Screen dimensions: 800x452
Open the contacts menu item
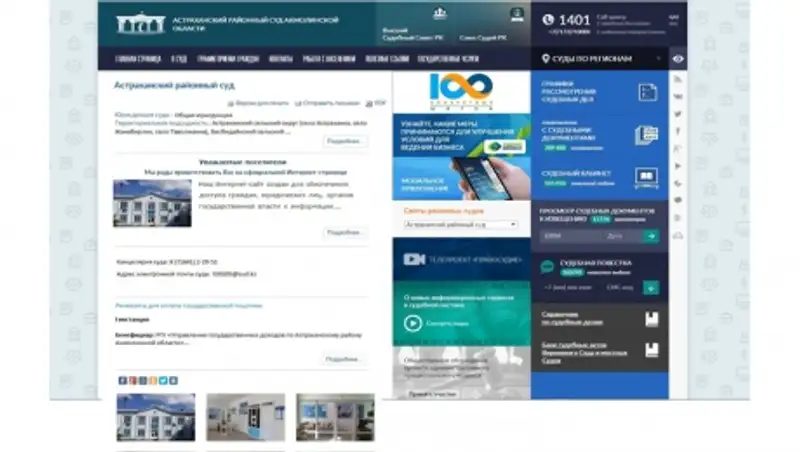pyautogui.click(x=281, y=59)
